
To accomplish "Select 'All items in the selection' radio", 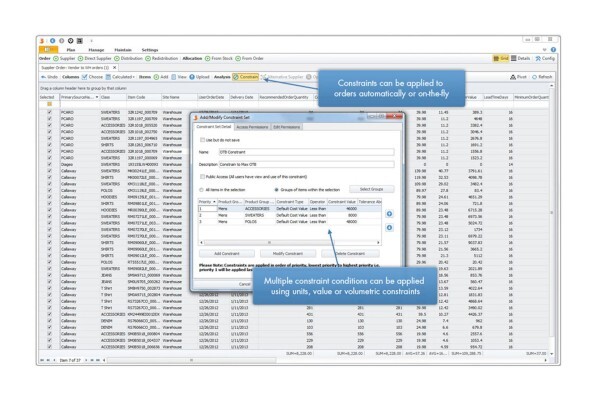I will (201, 190).
